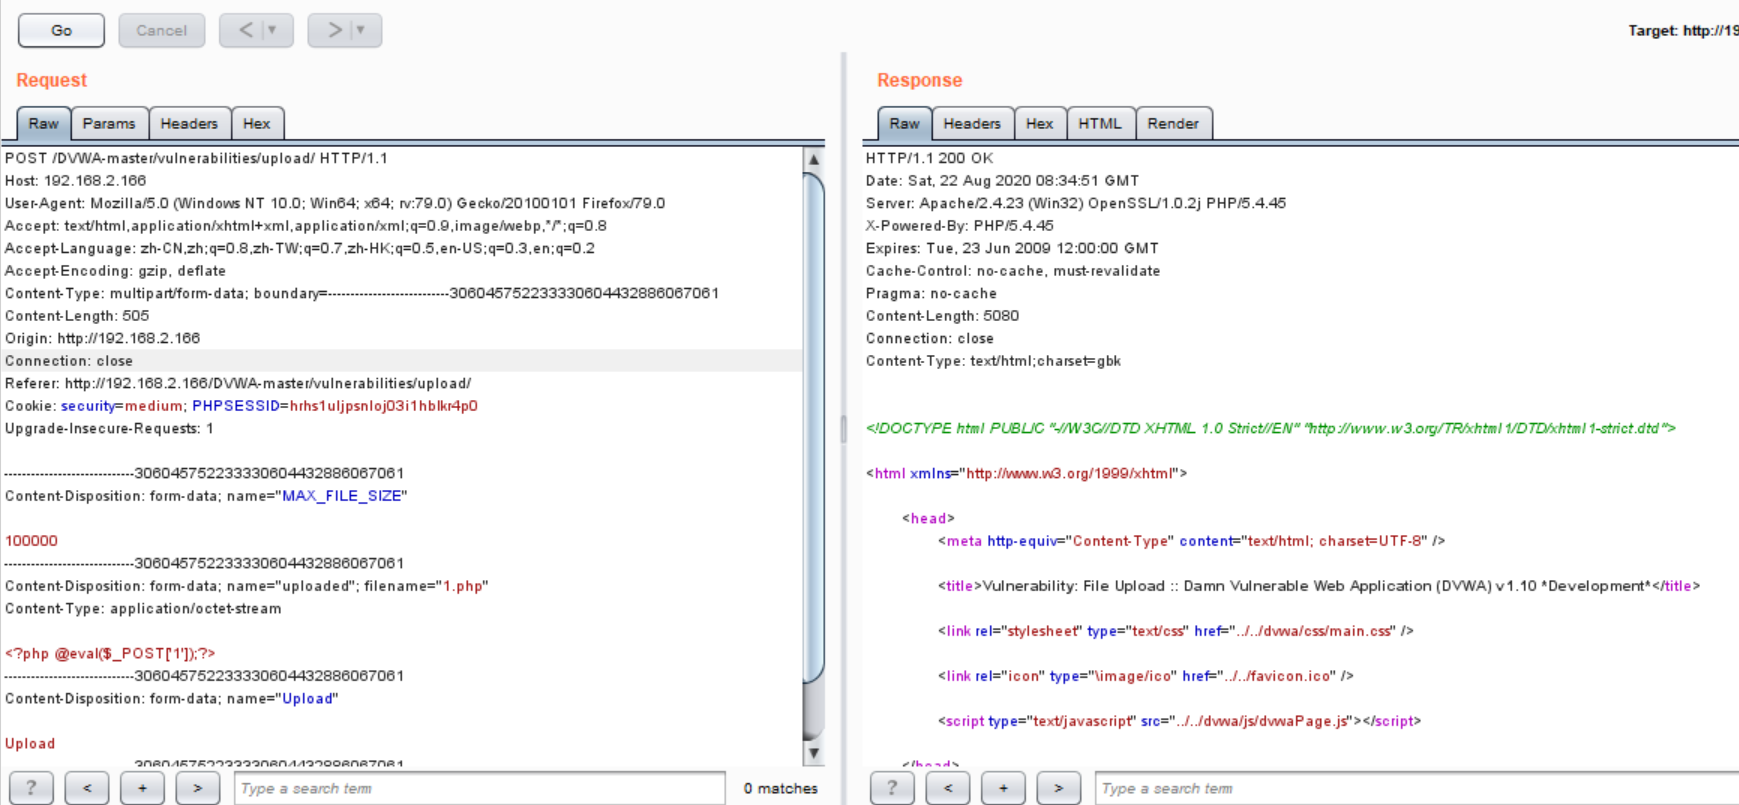Click the request scrollbar down arrow
This screenshot has width=1739, height=805.
click(814, 753)
